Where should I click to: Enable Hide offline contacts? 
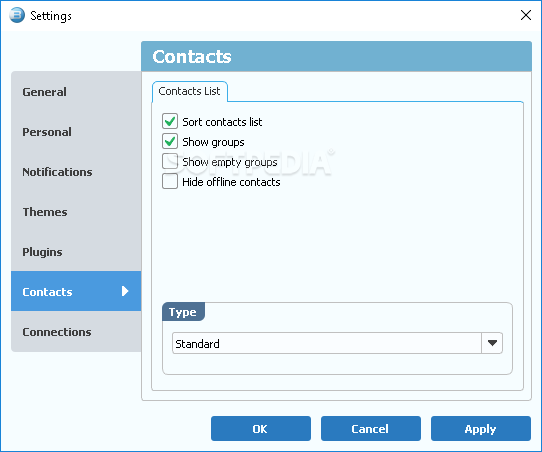point(170,181)
